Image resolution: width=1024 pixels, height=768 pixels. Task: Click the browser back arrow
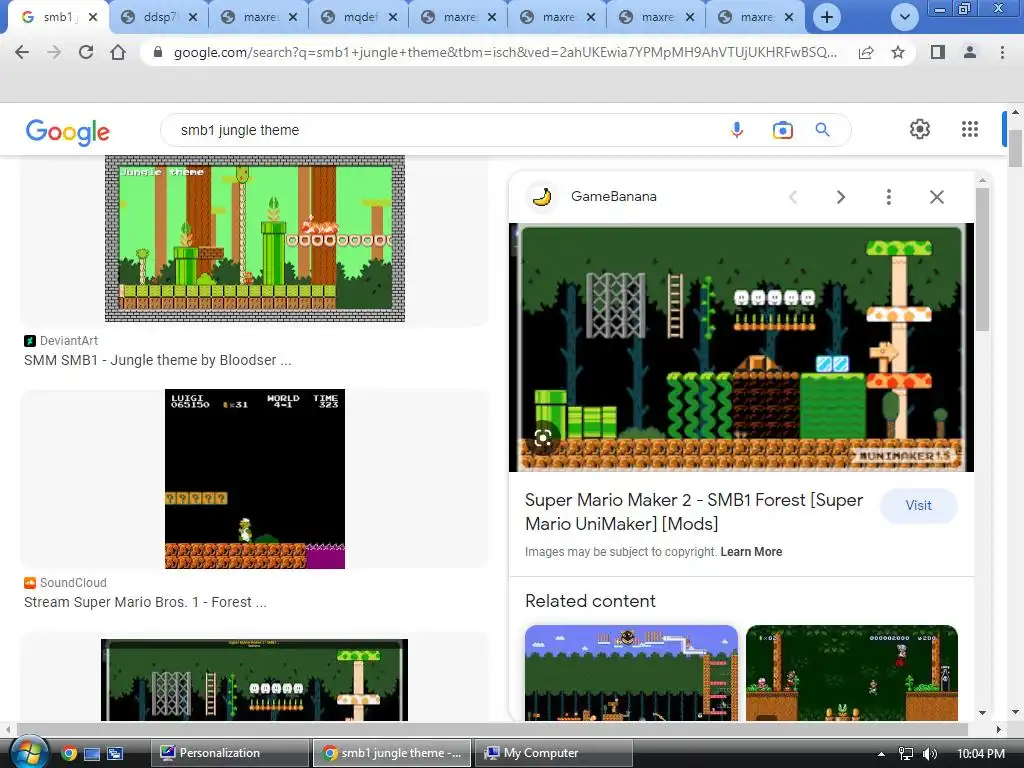pos(22,52)
